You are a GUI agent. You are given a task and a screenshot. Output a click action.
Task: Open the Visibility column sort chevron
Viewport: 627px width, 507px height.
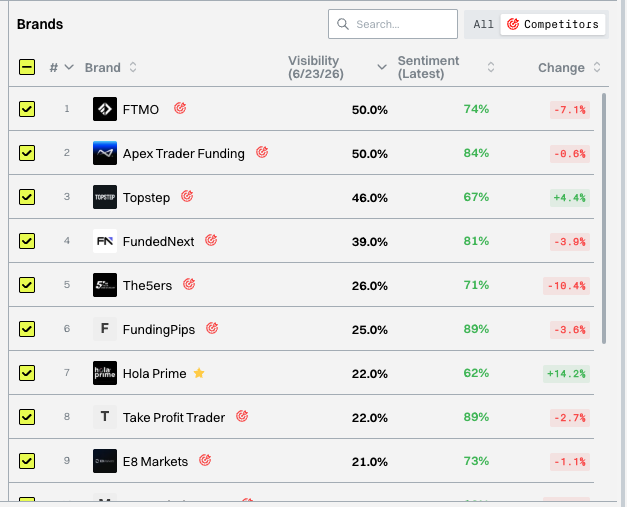click(382, 67)
